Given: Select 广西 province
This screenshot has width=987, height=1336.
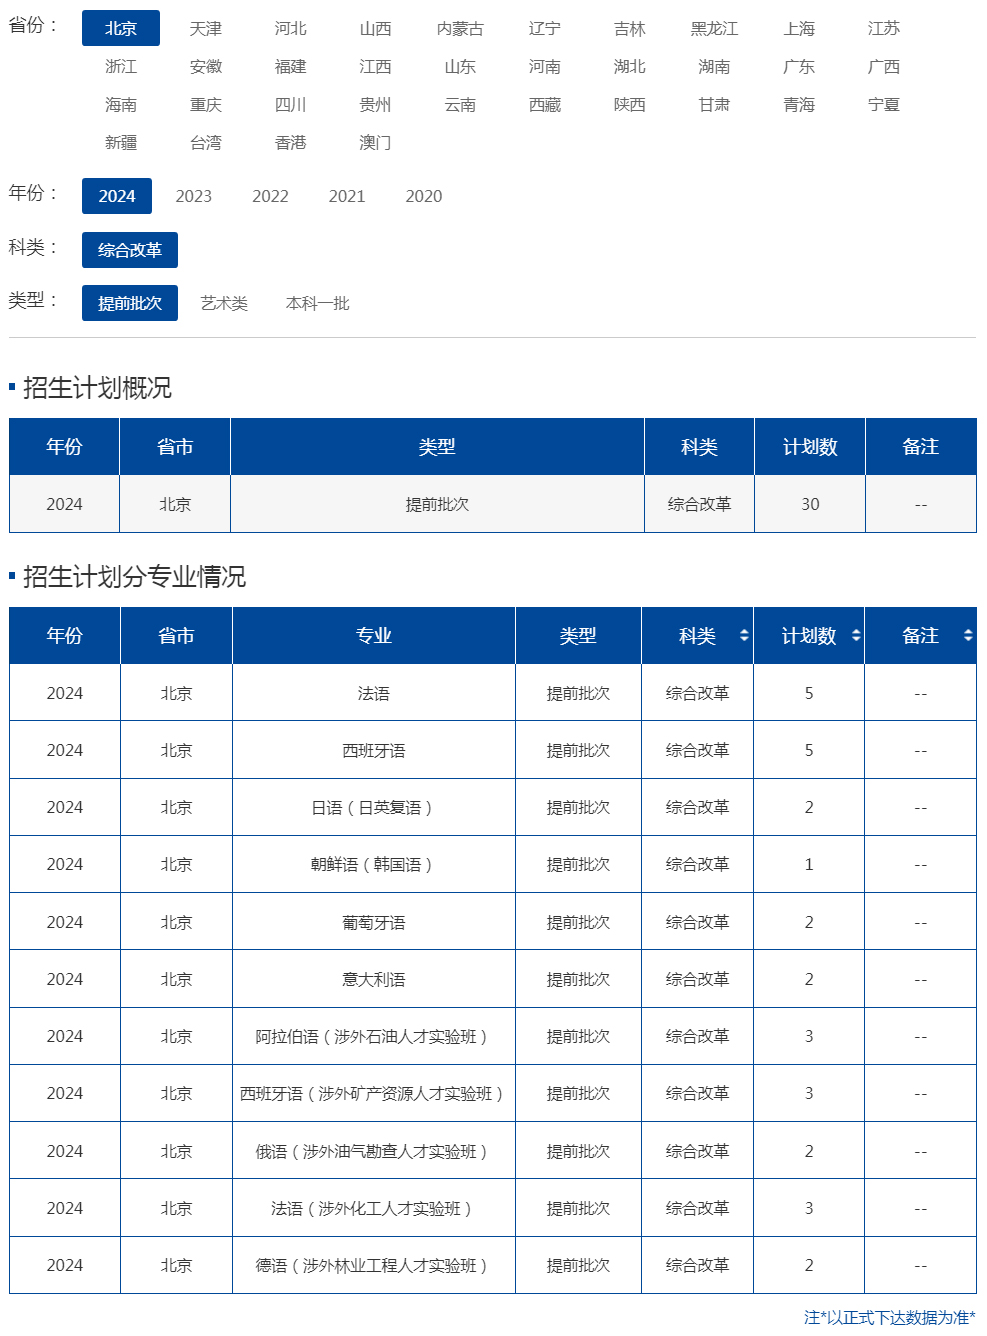Looking at the screenshot, I should pos(884,66).
